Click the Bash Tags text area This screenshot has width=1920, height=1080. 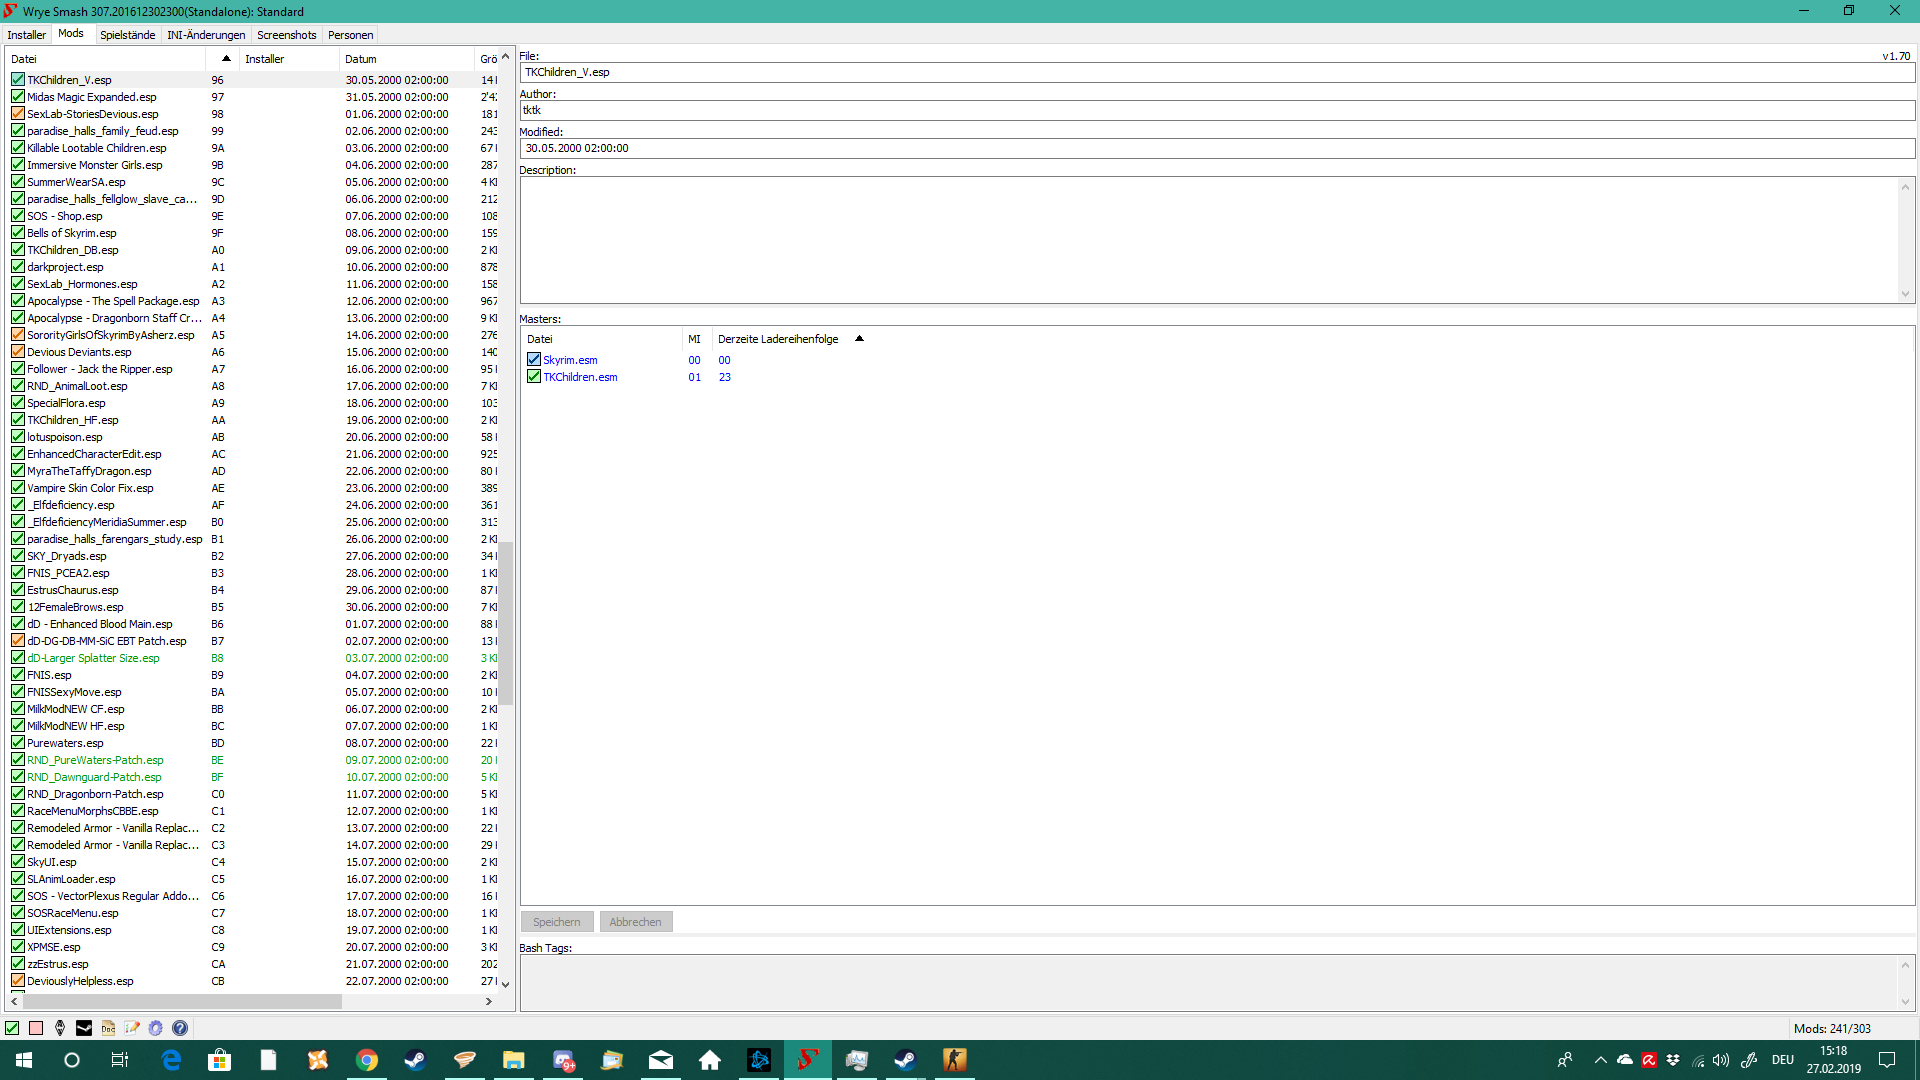tap(1209, 983)
